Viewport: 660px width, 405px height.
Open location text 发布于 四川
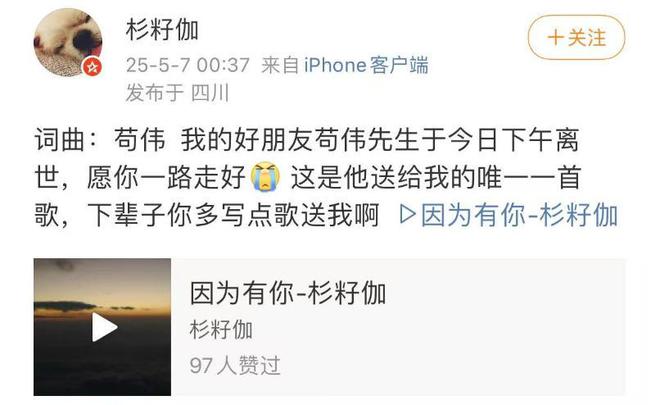pyautogui.click(x=177, y=93)
